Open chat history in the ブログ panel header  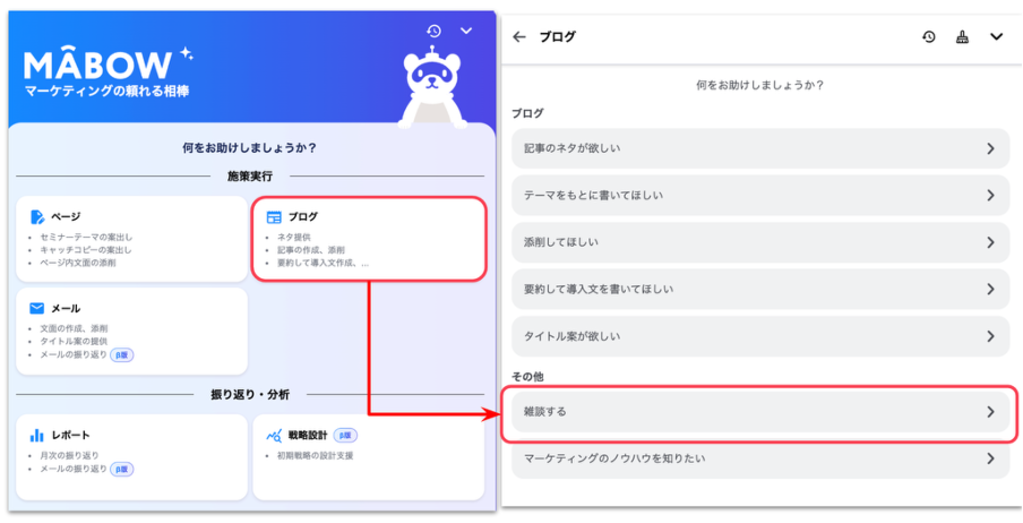pyautogui.click(x=929, y=37)
